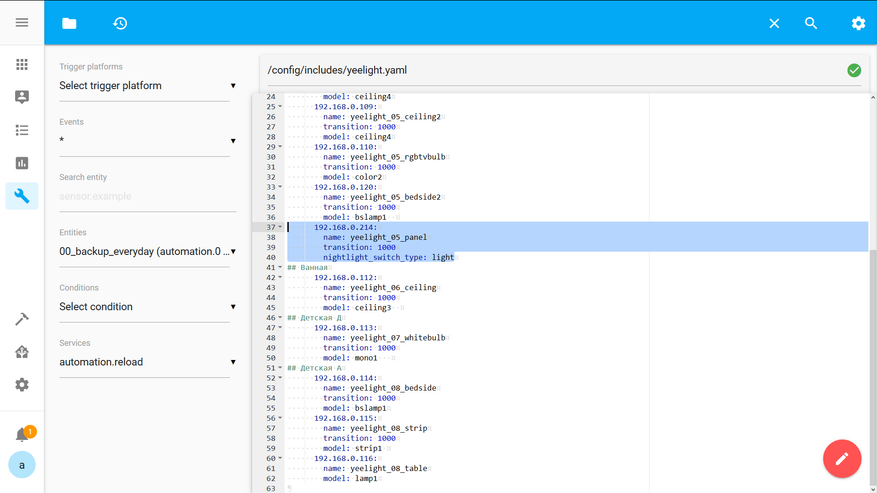Collapse the fold arrow at line 56
The width and height of the screenshot is (877, 493).
pos(280,418)
